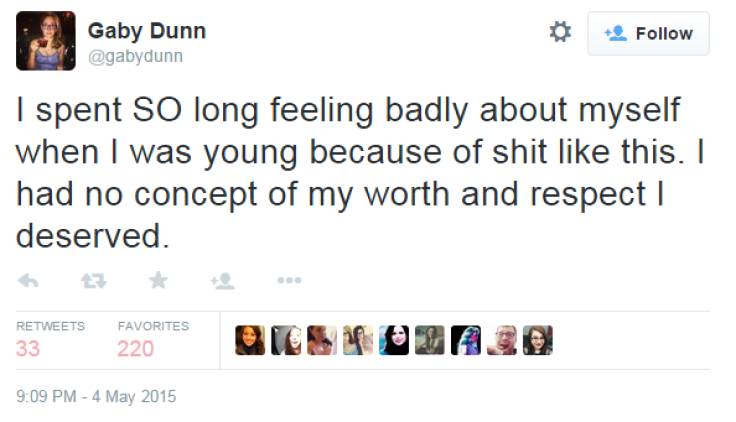The height and width of the screenshot is (422, 736).
Task: Open the three-dots more options
Action: coord(289,281)
